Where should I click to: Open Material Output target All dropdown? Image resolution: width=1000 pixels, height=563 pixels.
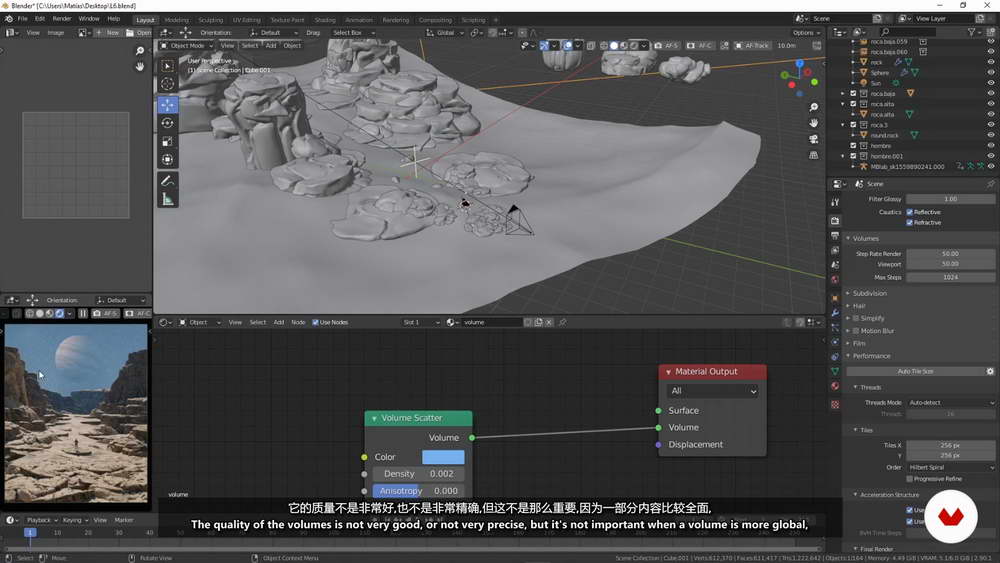[712, 391]
